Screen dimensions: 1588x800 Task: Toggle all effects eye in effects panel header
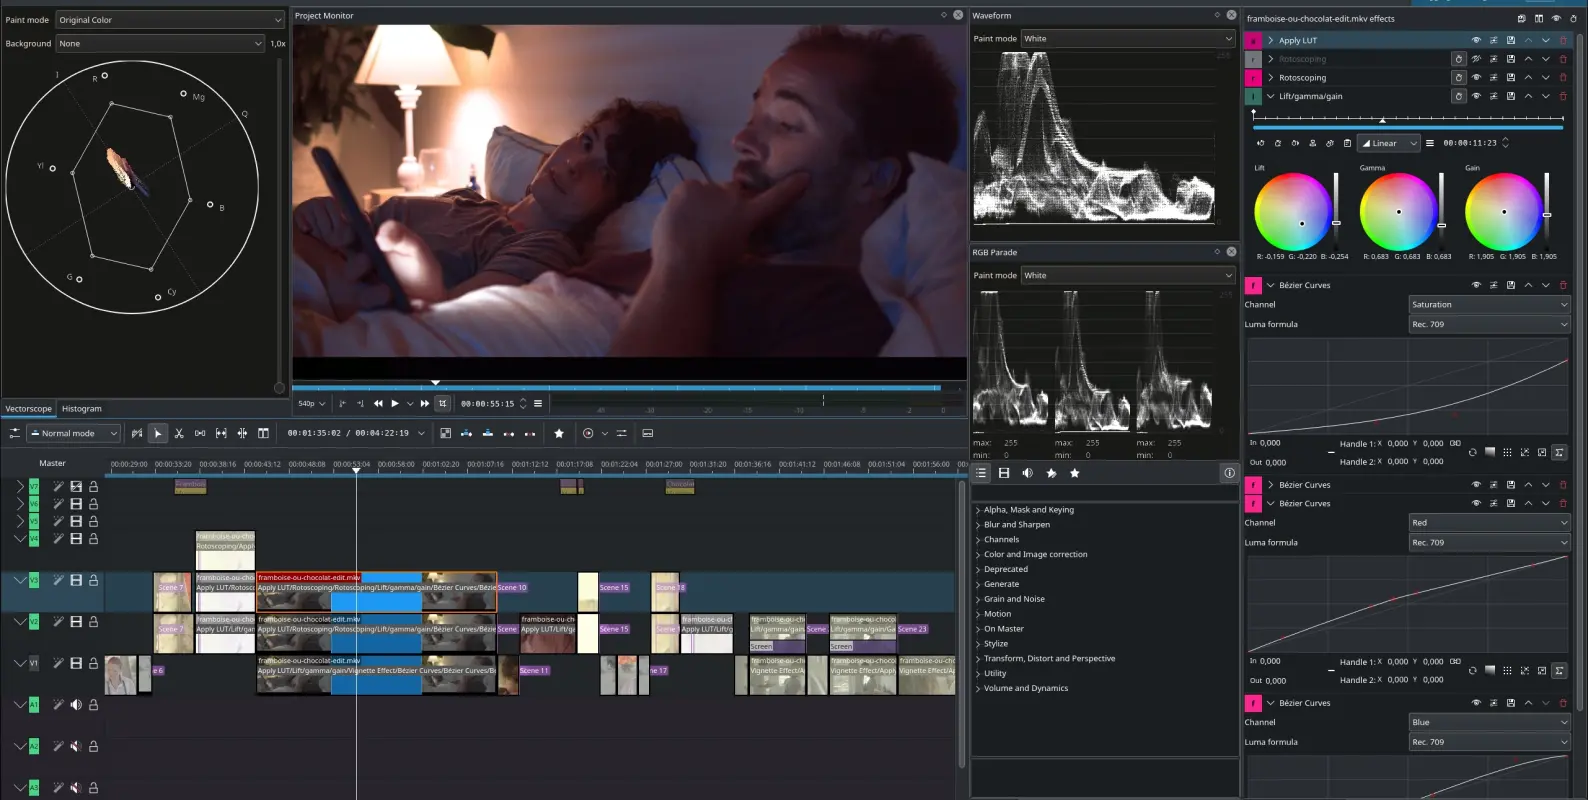[x=1556, y=18]
